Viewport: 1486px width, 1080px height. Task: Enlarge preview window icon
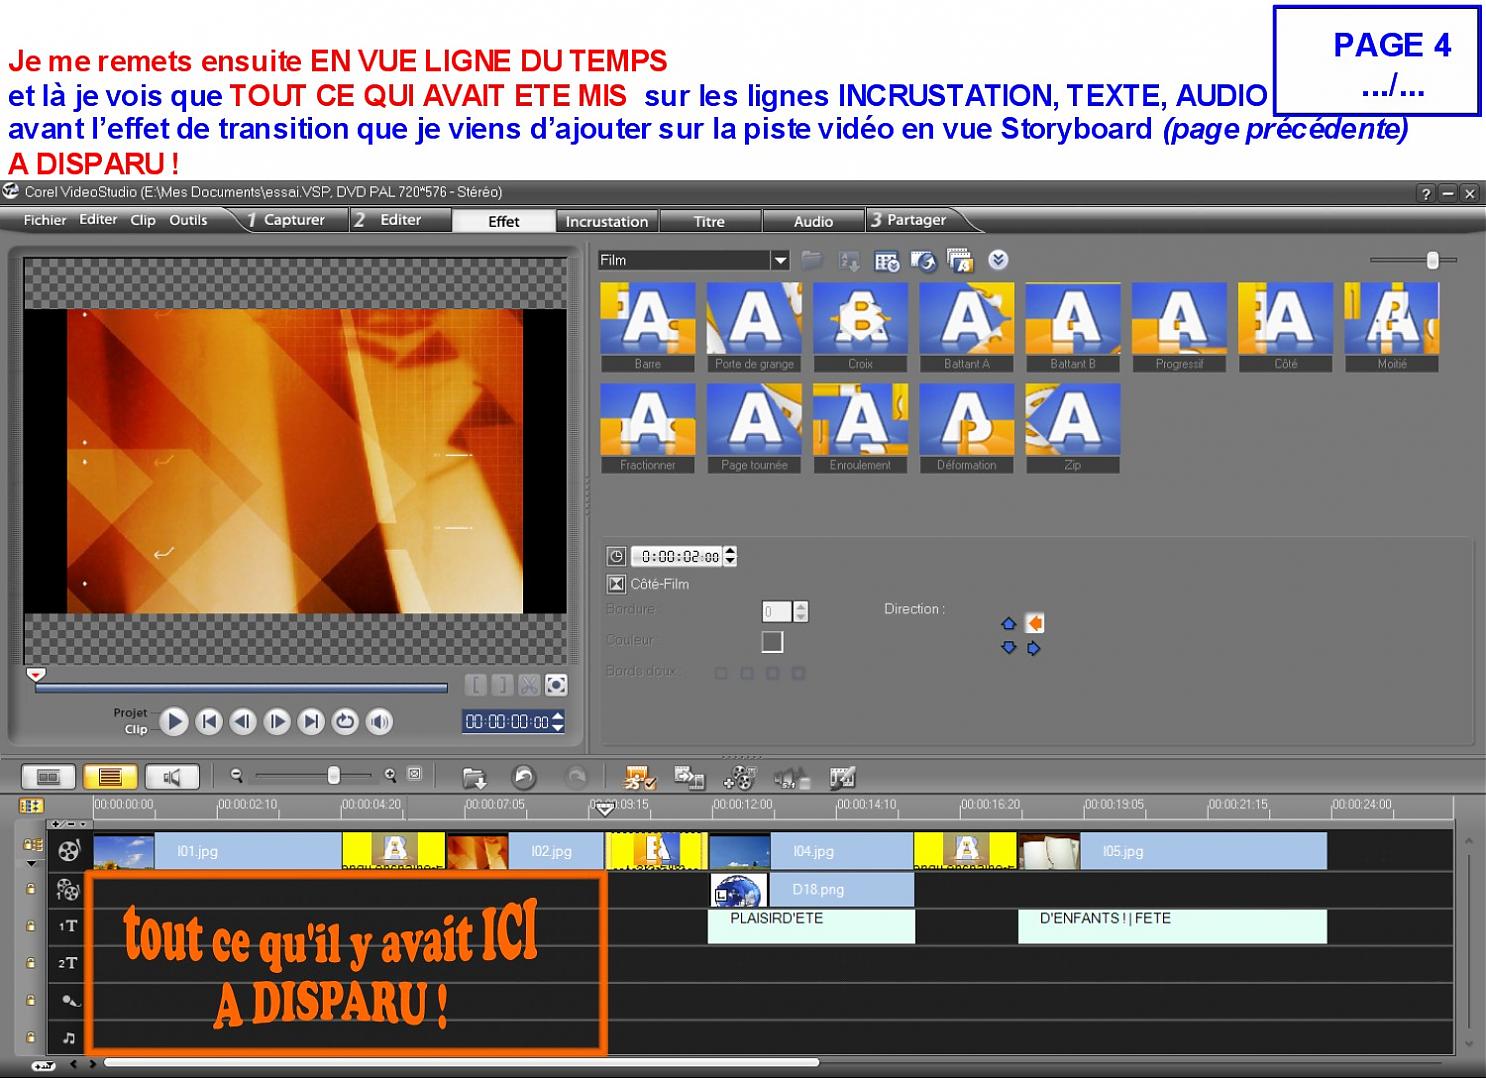coord(556,685)
